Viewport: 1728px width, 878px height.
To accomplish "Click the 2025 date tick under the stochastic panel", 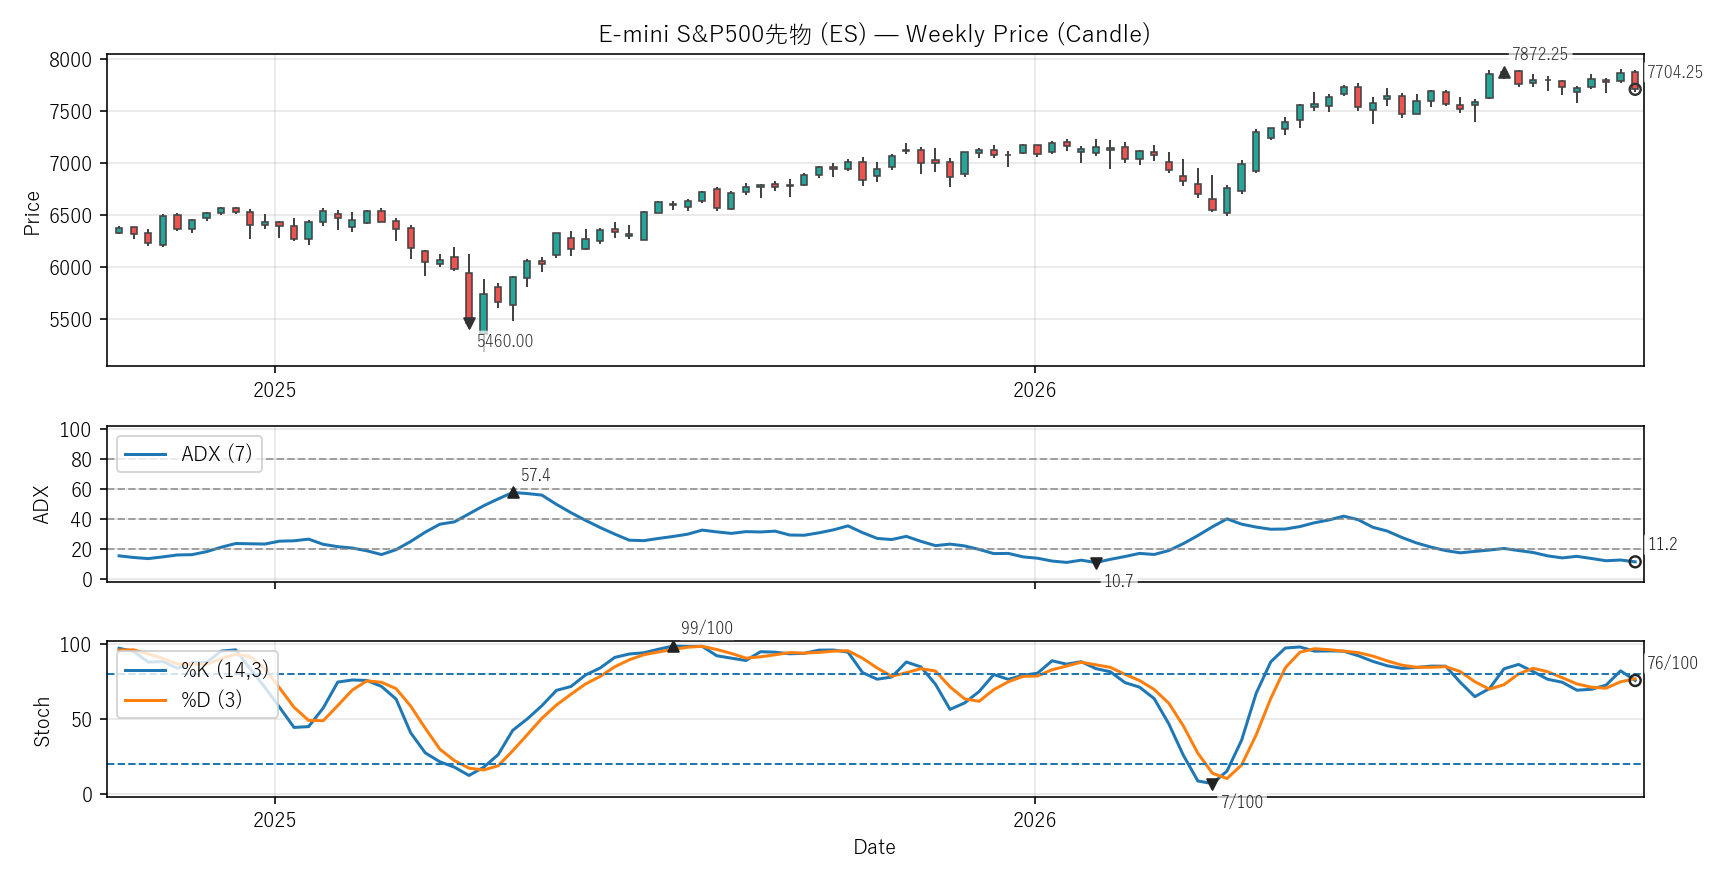I will point(274,820).
